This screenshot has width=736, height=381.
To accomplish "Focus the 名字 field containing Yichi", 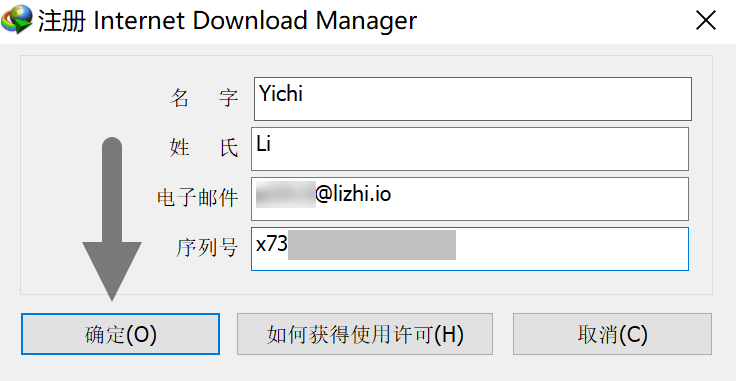I will (x=473, y=99).
